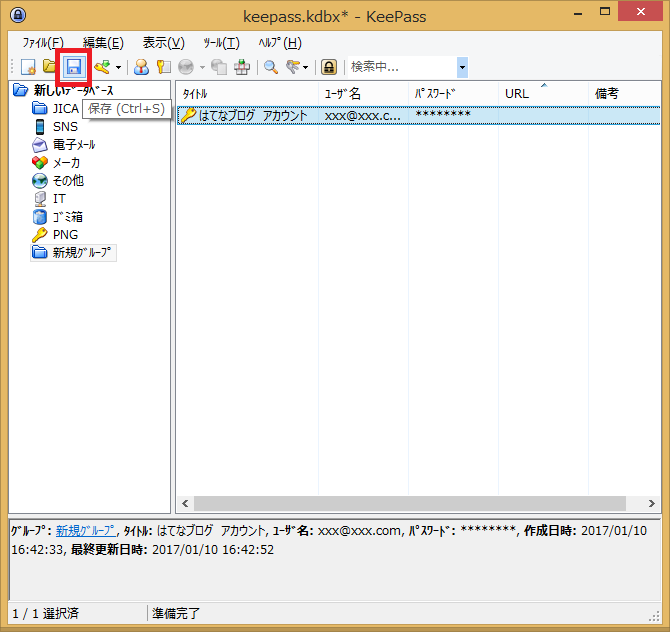Click the Copy URLs toolbar icon
This screenshot has height=632, width=670.
[x=219, y=67]
